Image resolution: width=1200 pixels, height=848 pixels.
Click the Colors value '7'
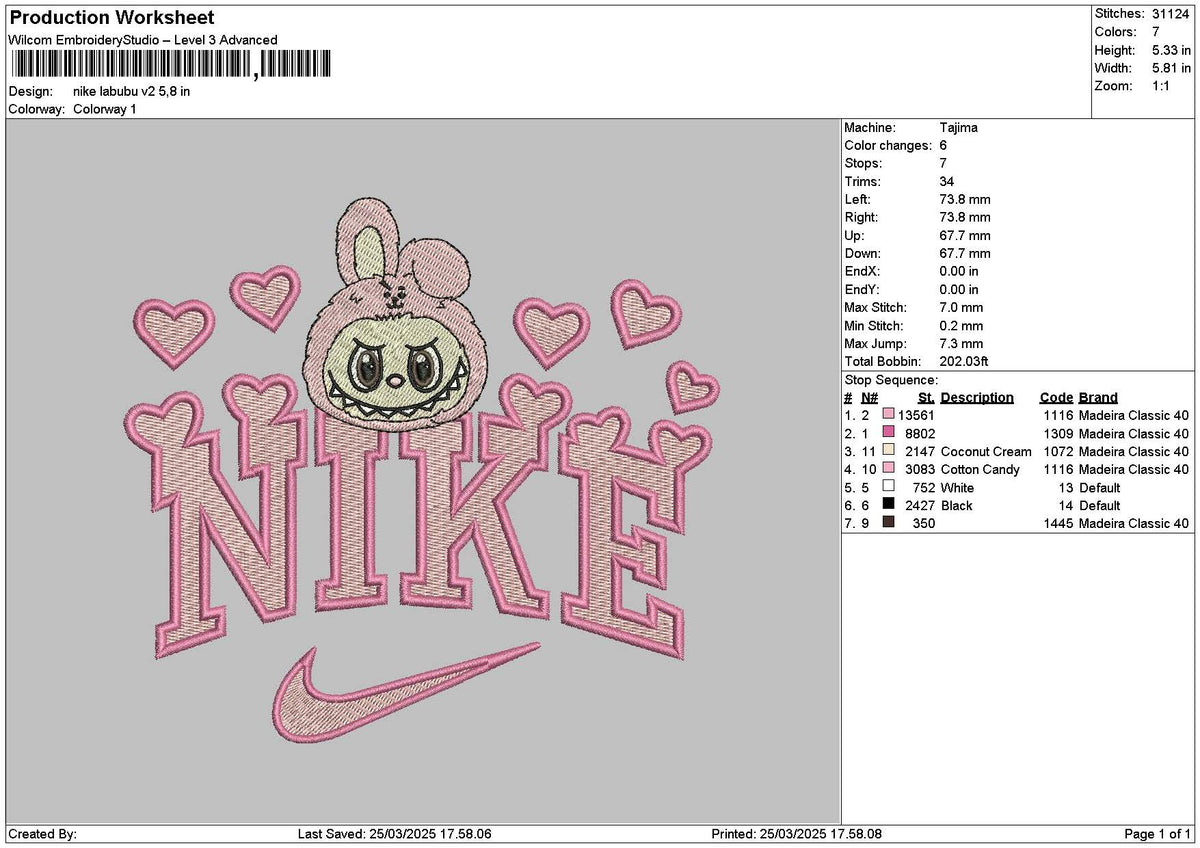click(1156, 32)
